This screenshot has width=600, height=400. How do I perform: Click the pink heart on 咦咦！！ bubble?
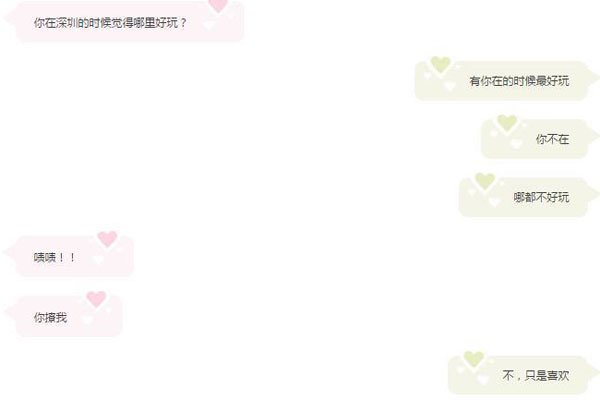click(107, 239)
